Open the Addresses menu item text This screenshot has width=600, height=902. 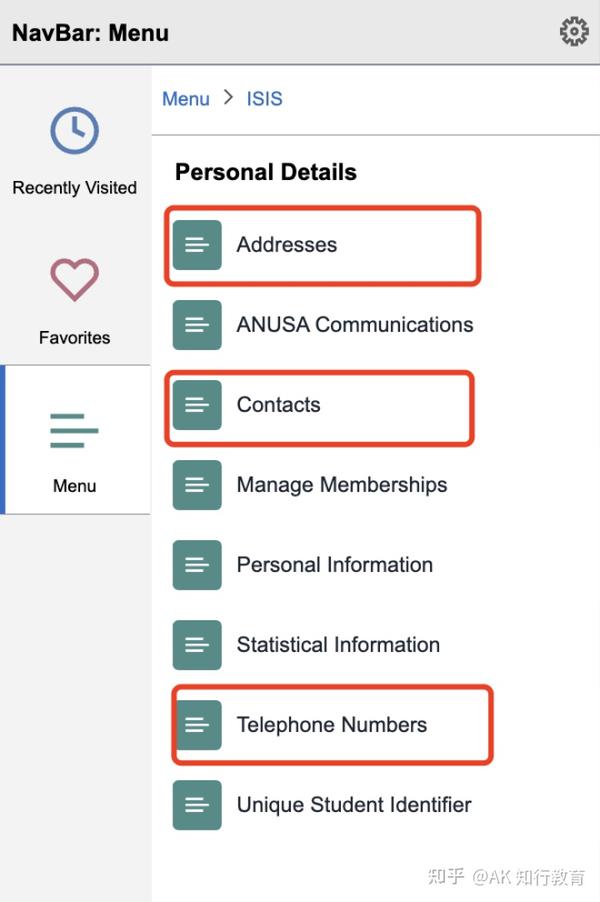(286, 244)
